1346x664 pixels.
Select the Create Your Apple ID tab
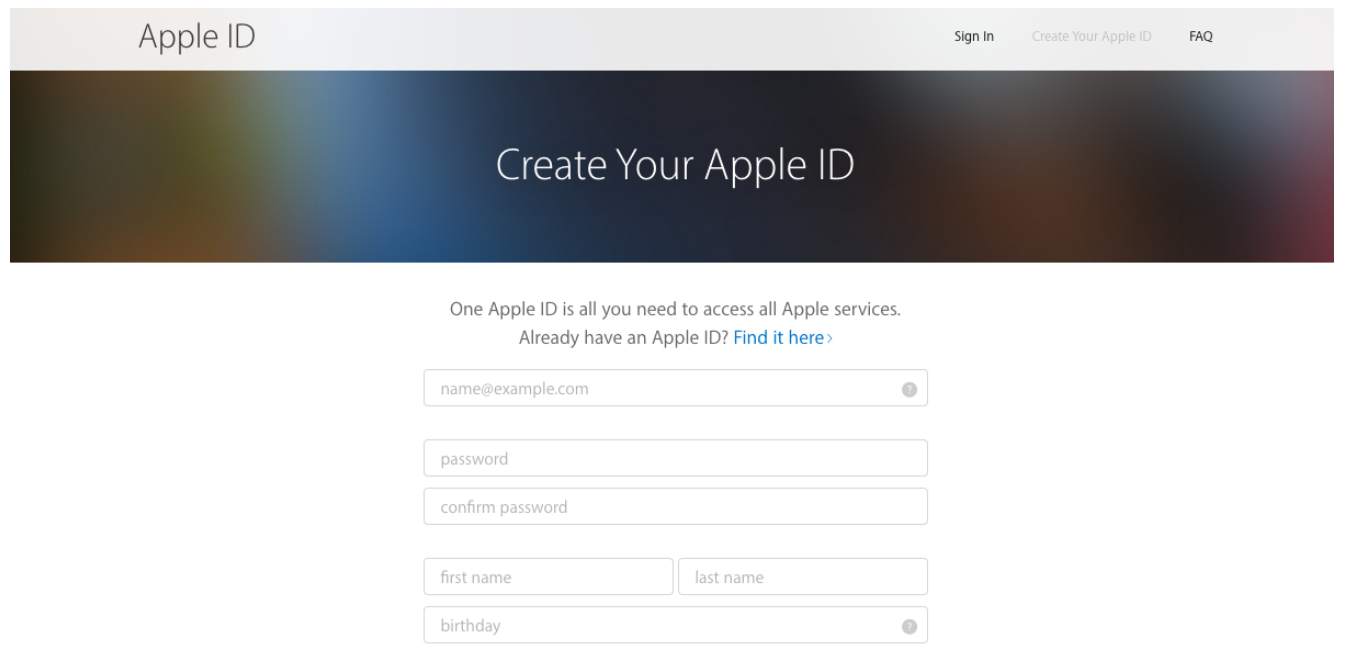point(1091,37)
